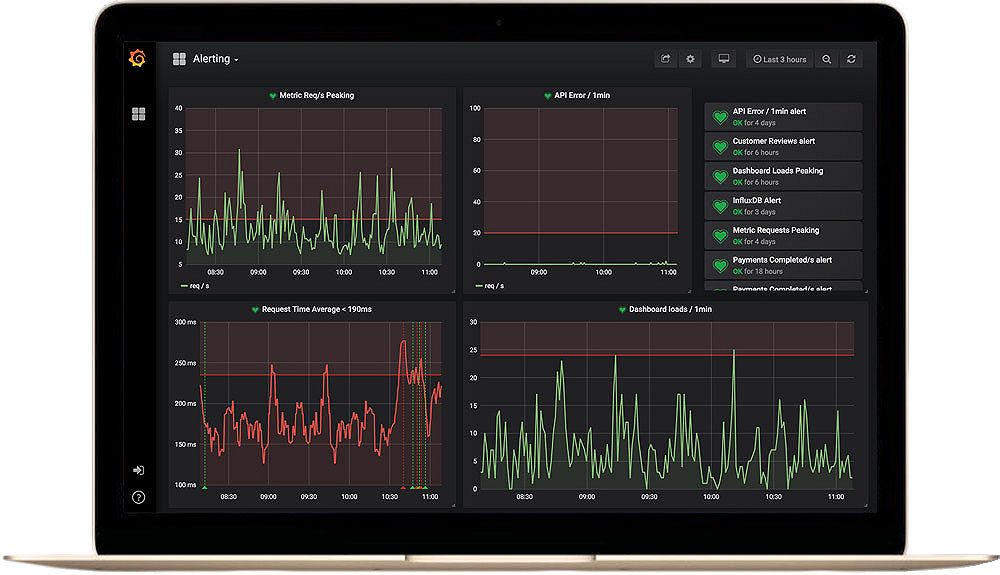
Task: Open the dashboards grid icon in sidebar
Action: coord(138,114)
